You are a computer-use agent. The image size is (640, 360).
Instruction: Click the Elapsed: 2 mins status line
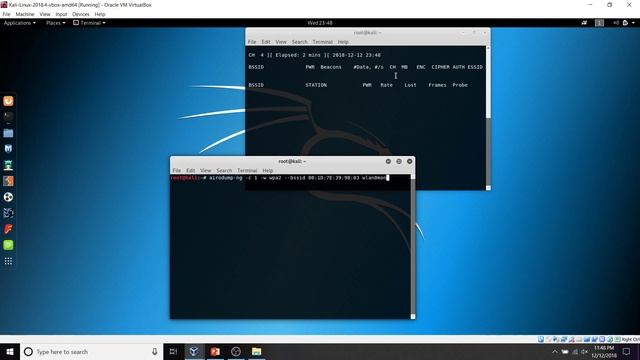tap(314, 55)
